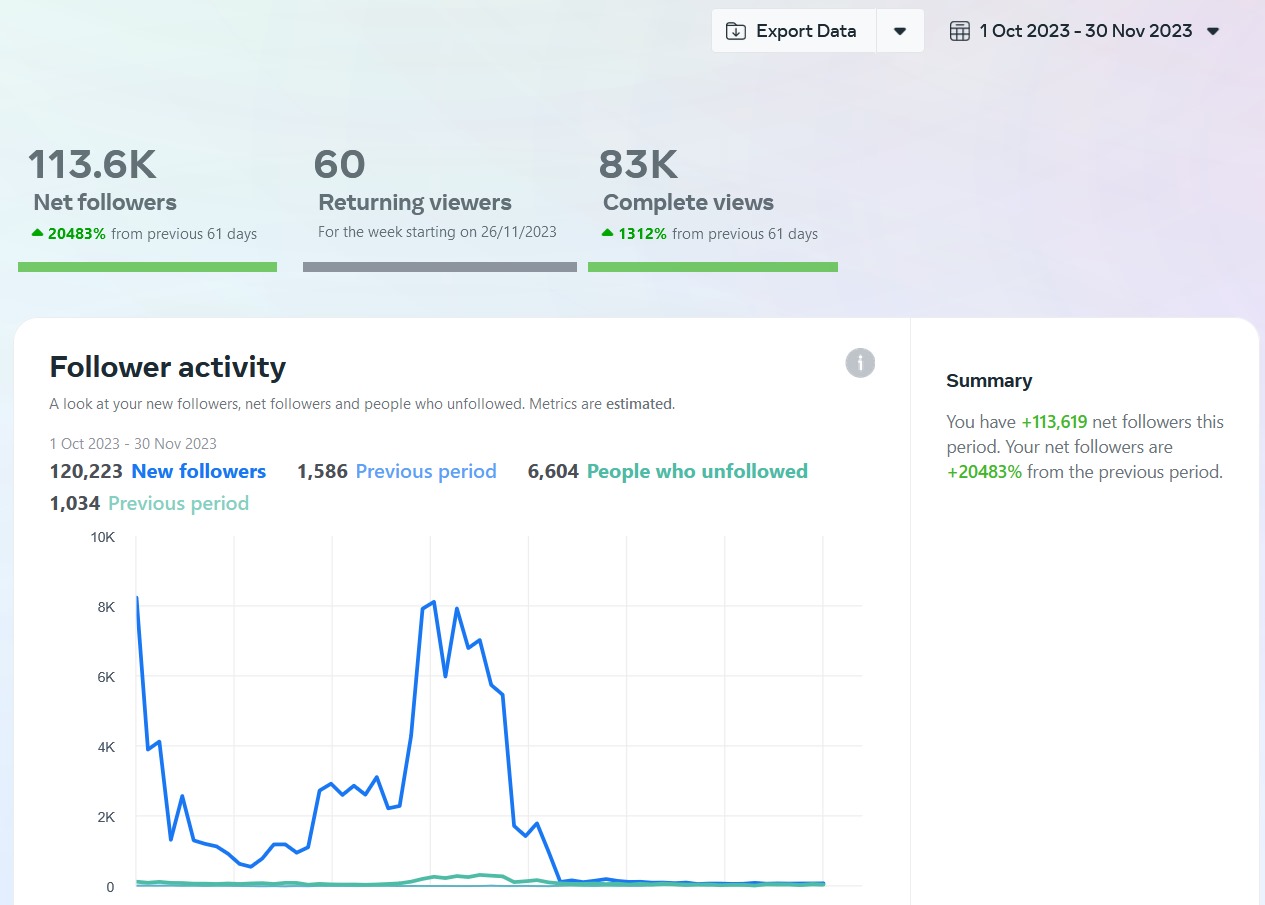Click the calendar icon beside date range

click(959, 31)
